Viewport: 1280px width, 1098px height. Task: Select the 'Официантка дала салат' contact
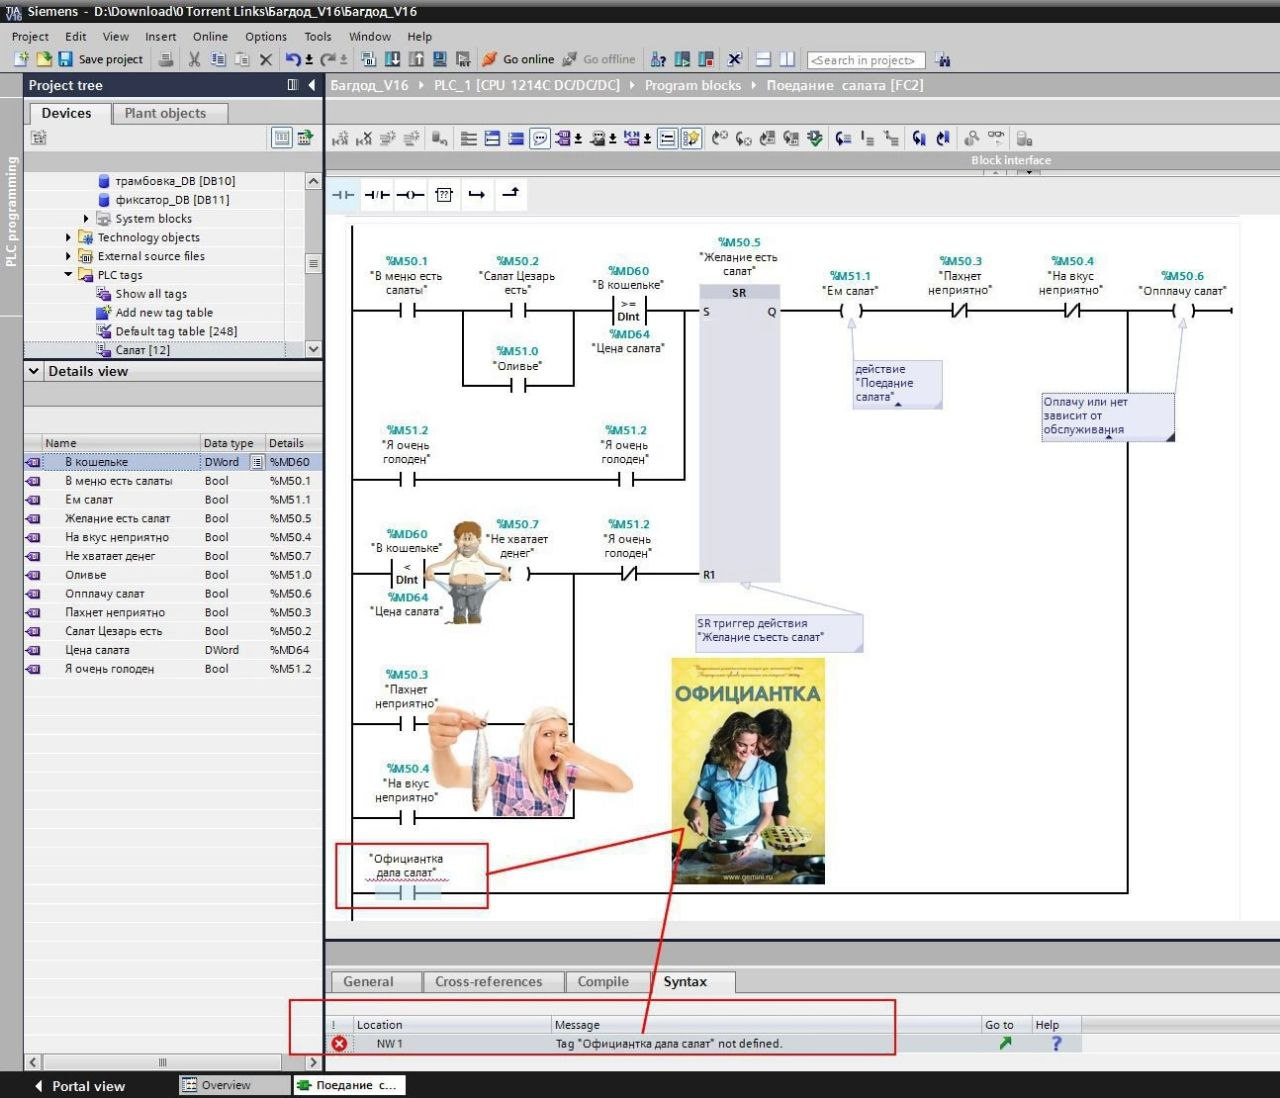pos(408,892)
